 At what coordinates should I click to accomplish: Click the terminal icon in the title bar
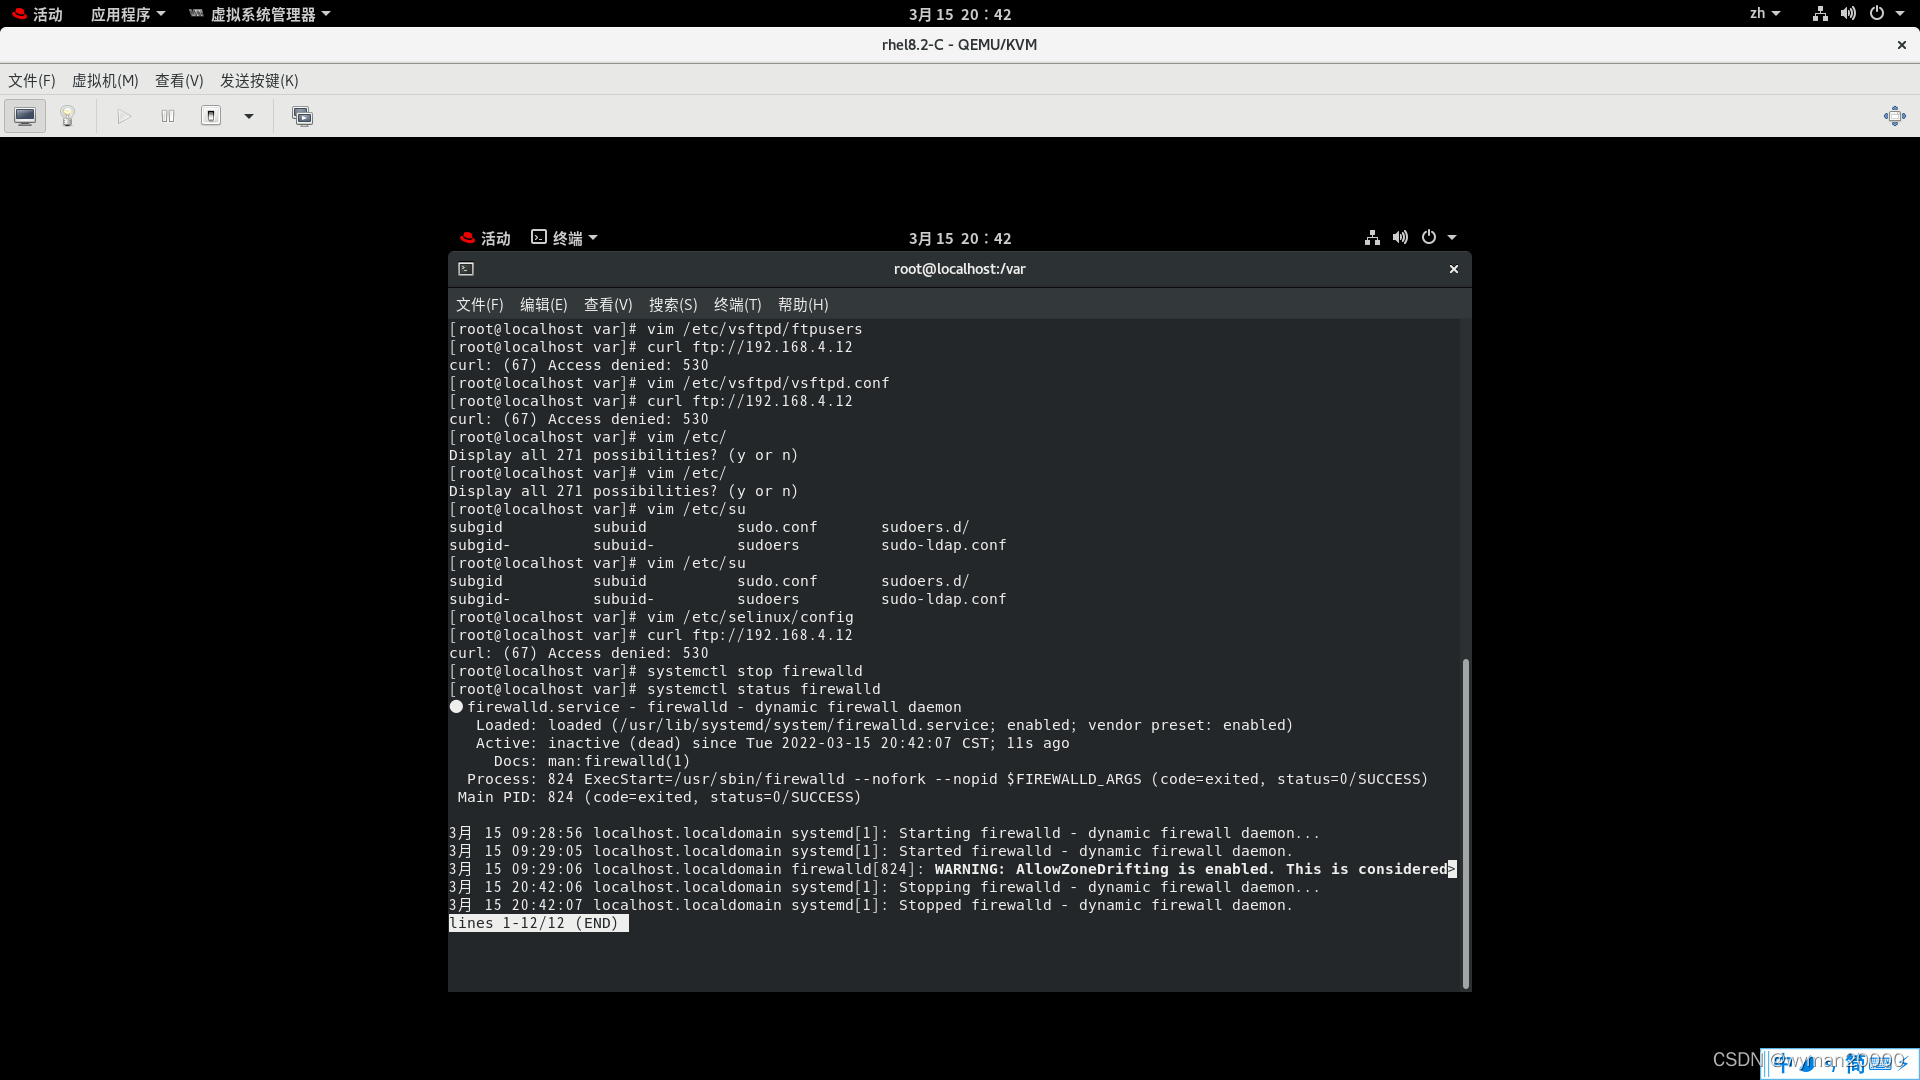click(466, 268)
